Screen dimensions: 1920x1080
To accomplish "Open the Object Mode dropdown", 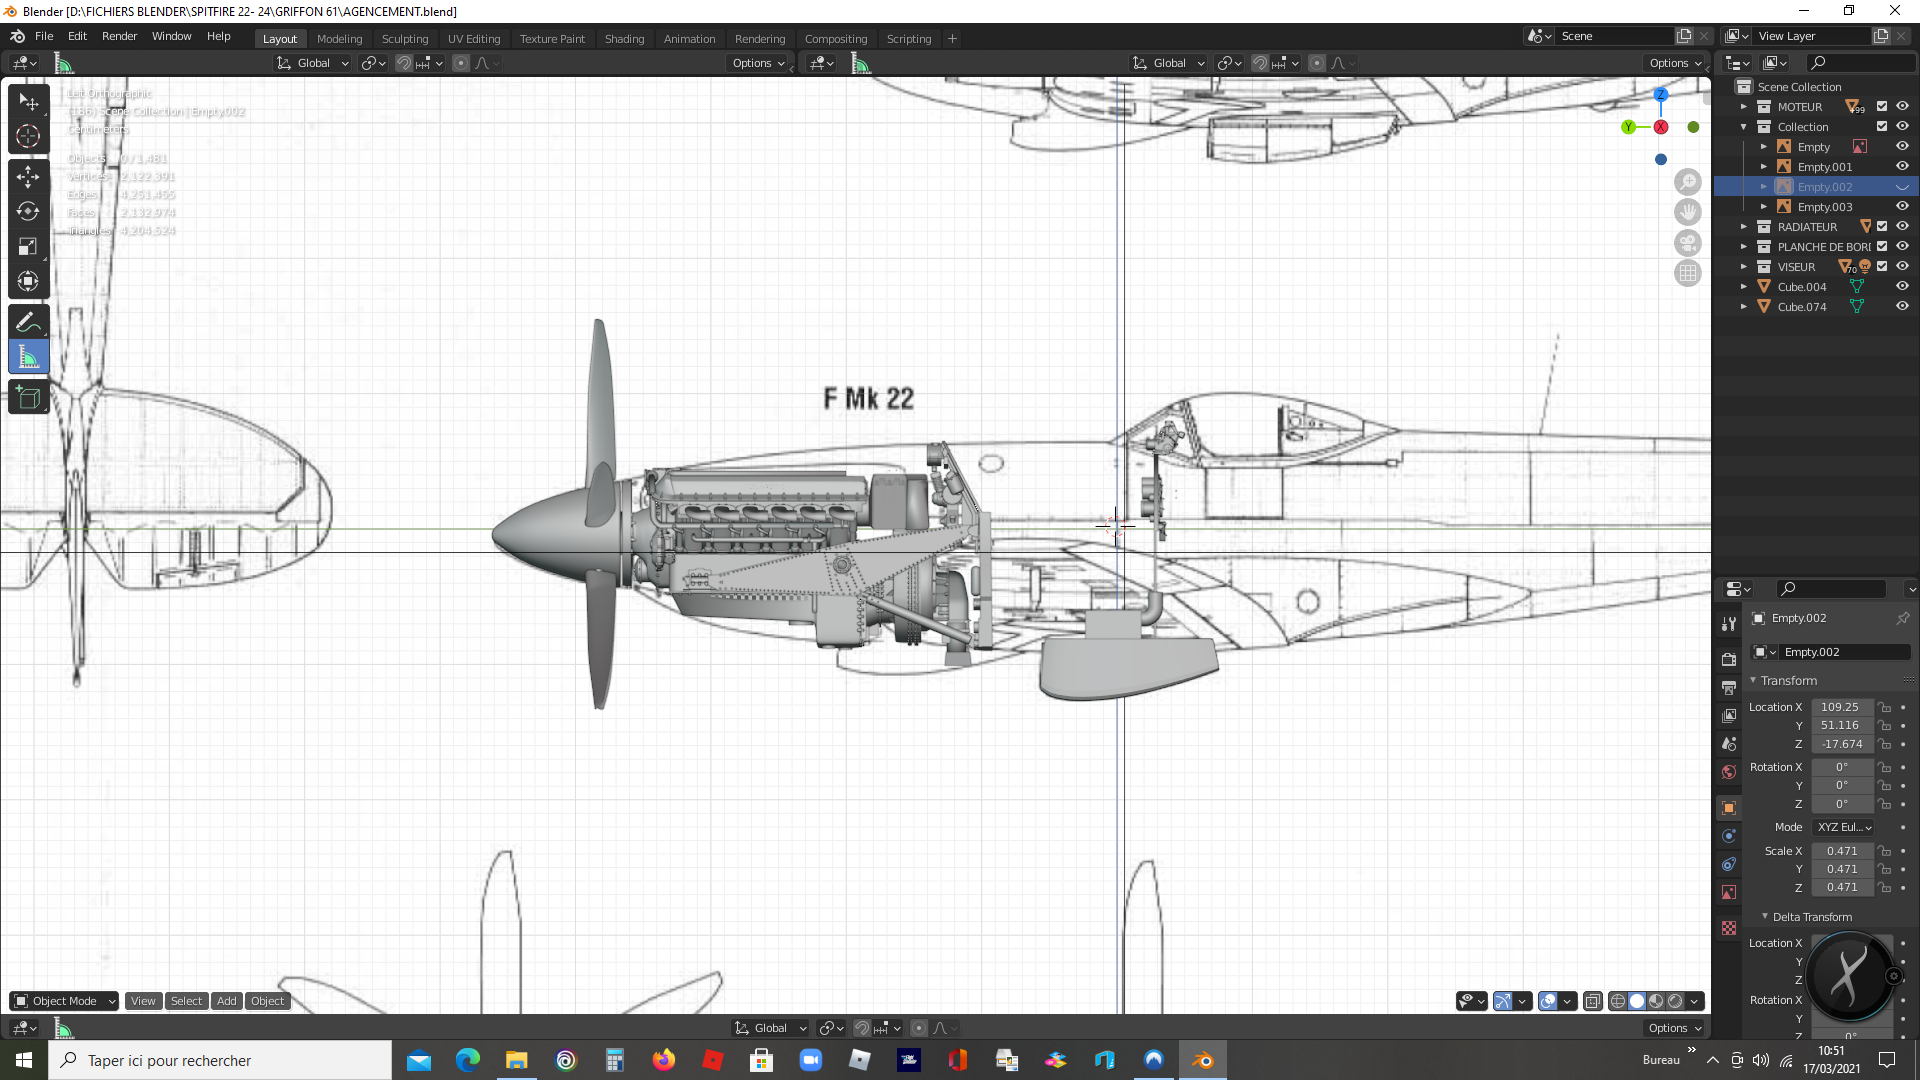I will coord(64,1001).
